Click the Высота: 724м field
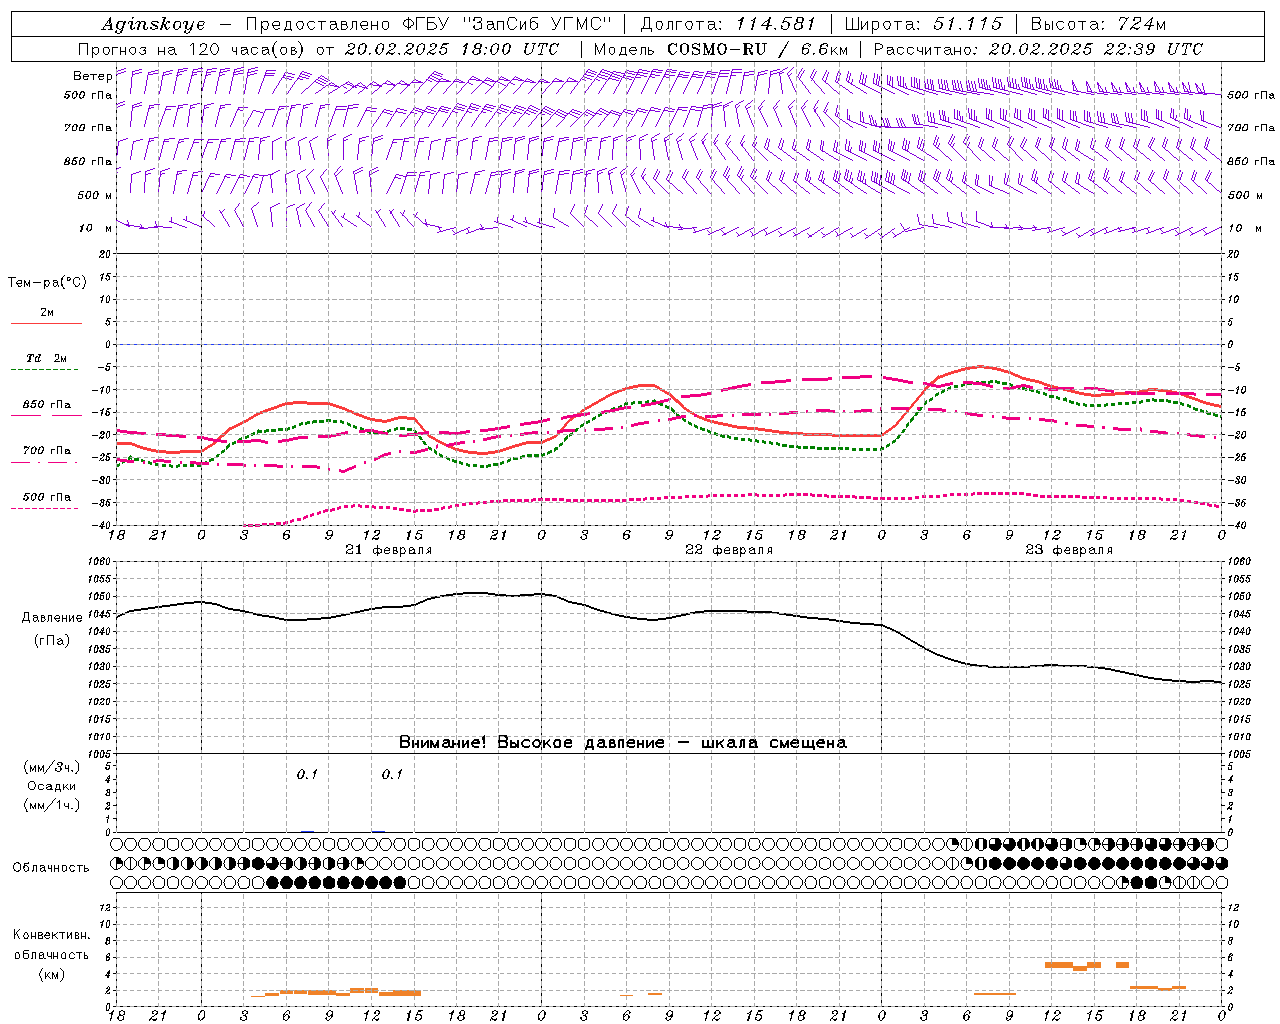The image size is (1280, 1024). click(1098, 24)
